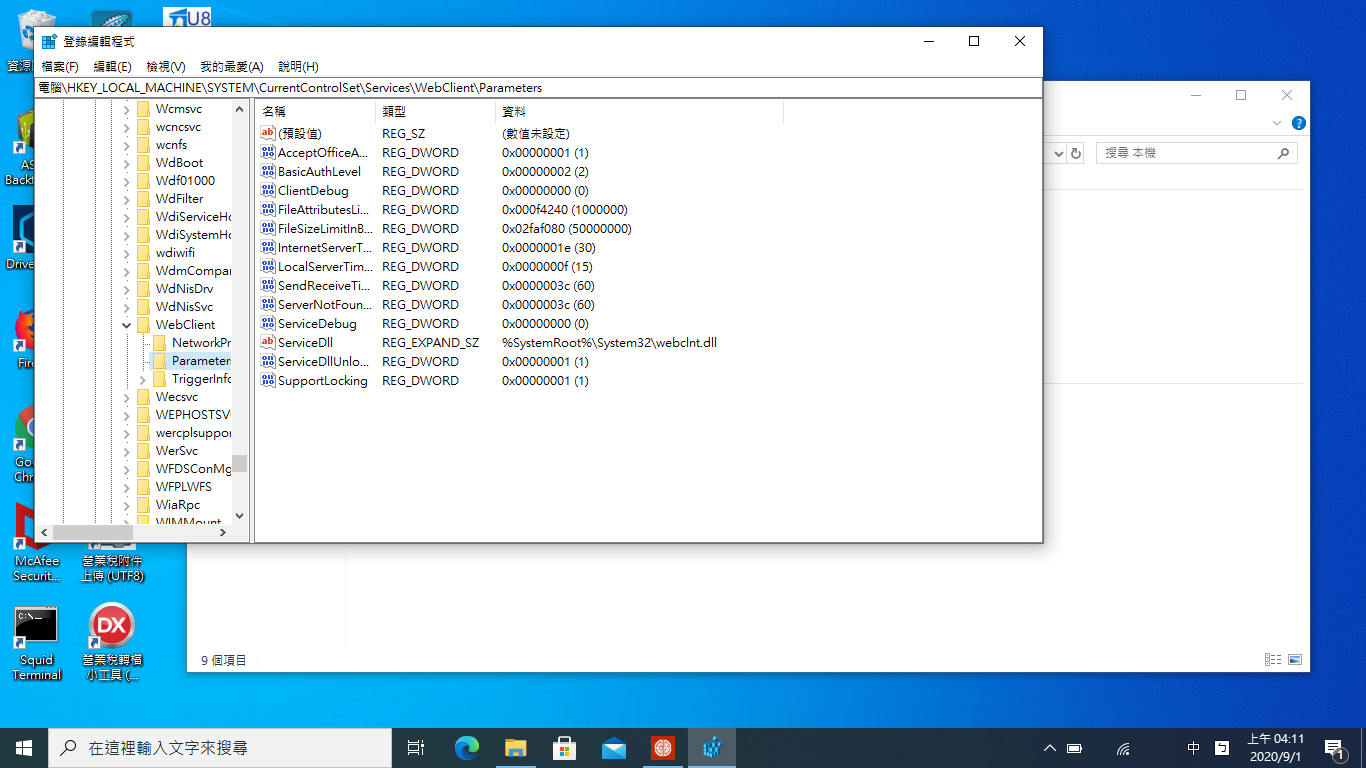Open the Mail app in taskbar
The image size is (1366, 768).
click(614, 747)
